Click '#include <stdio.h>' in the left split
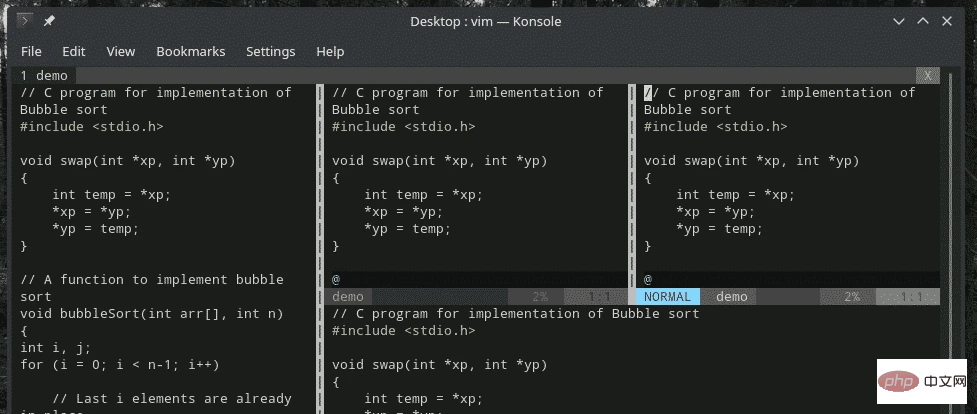 [x=91, y=127]
